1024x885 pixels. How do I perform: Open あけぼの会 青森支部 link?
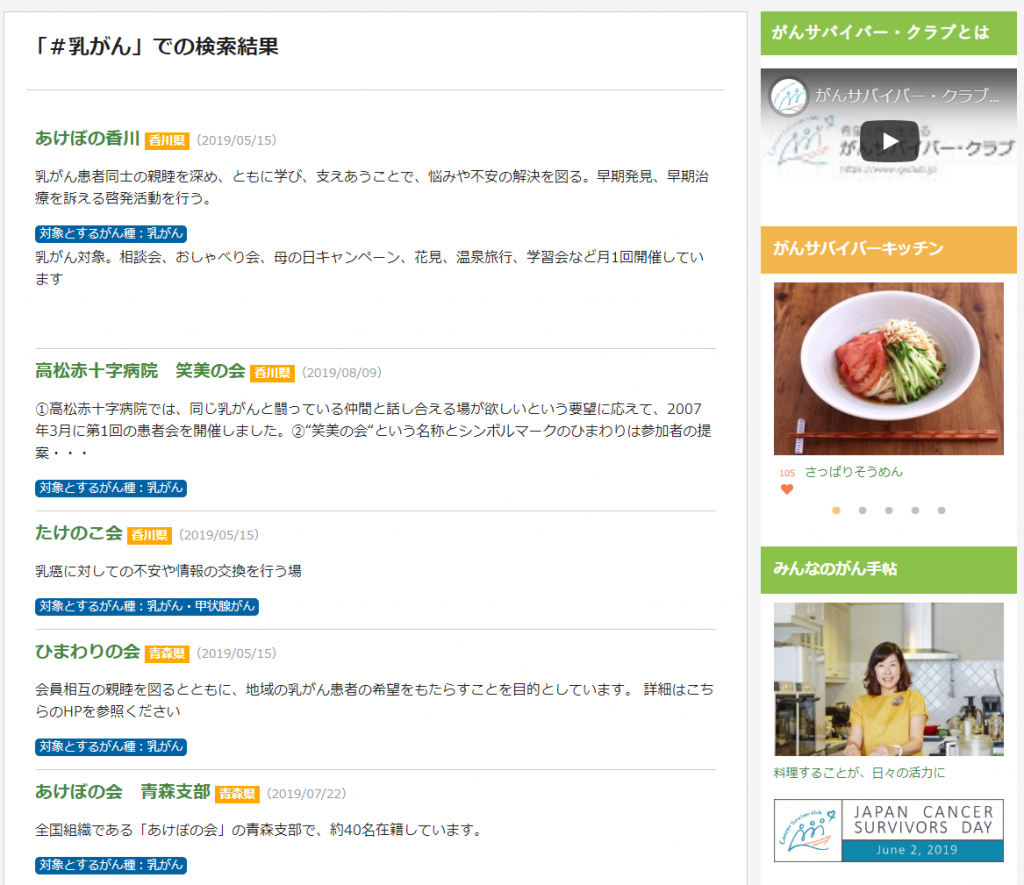122,792
